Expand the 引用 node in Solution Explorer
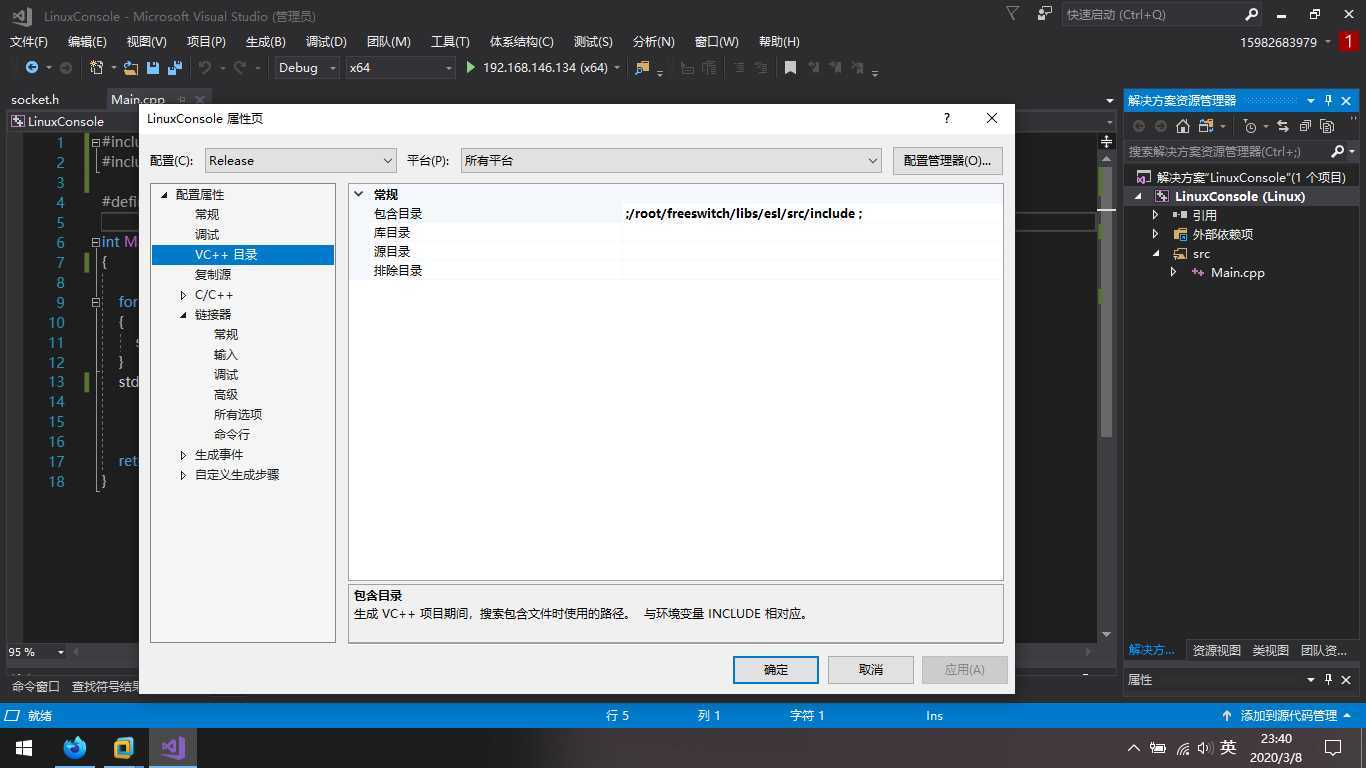 point(1155,215)
